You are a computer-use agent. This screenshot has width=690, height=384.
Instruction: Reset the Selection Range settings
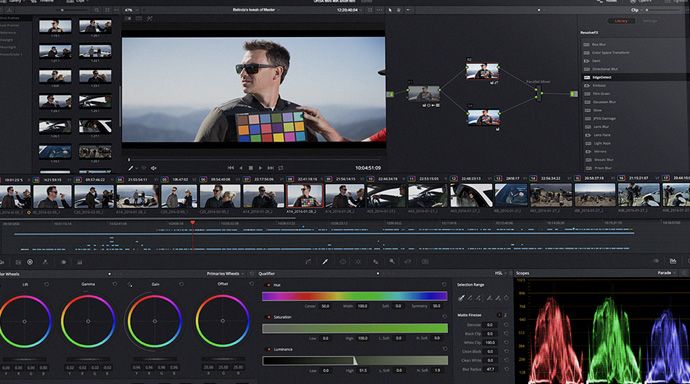click(x=506, y=298)
